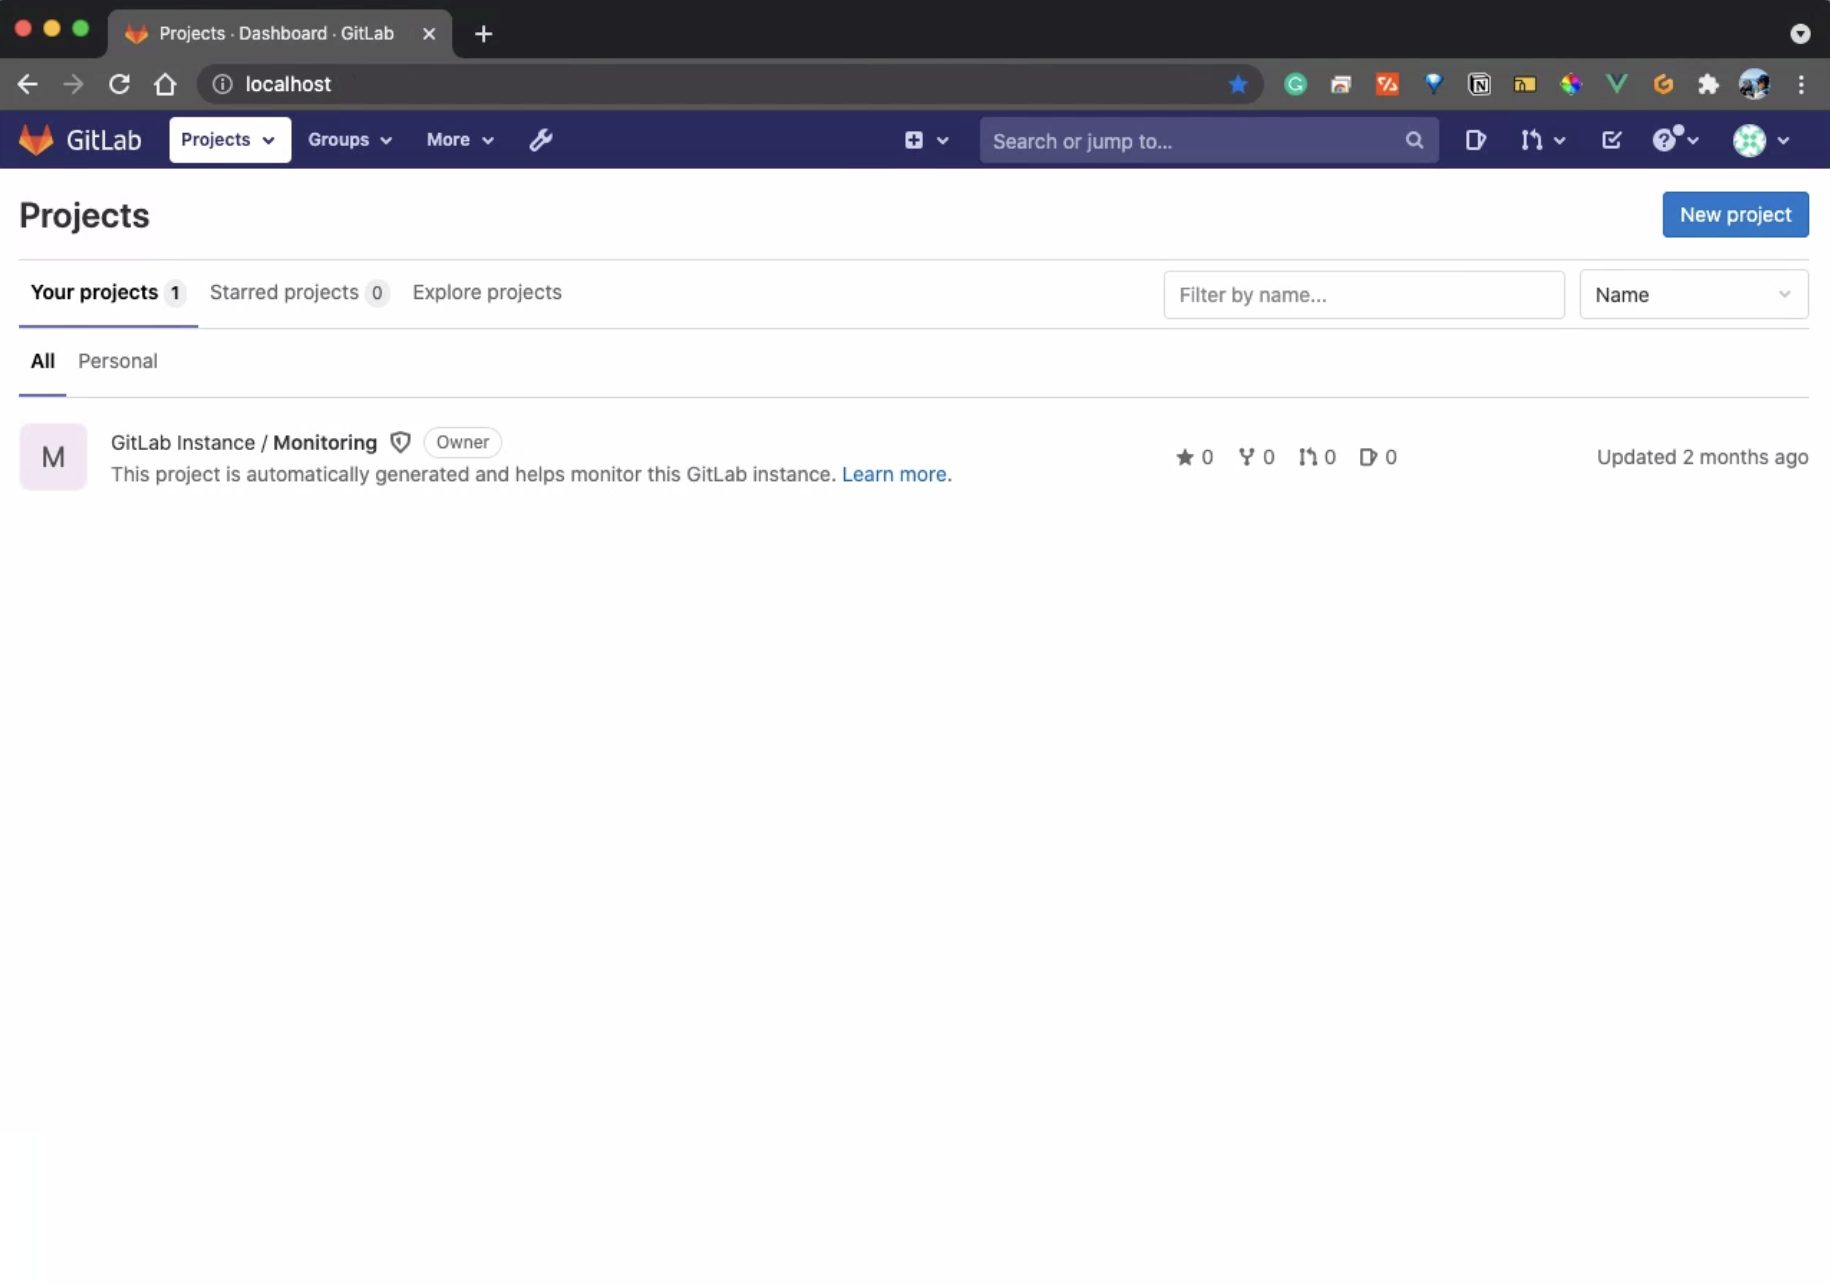Open the tab search arrow in Chrome

(x=1800, y=34)
